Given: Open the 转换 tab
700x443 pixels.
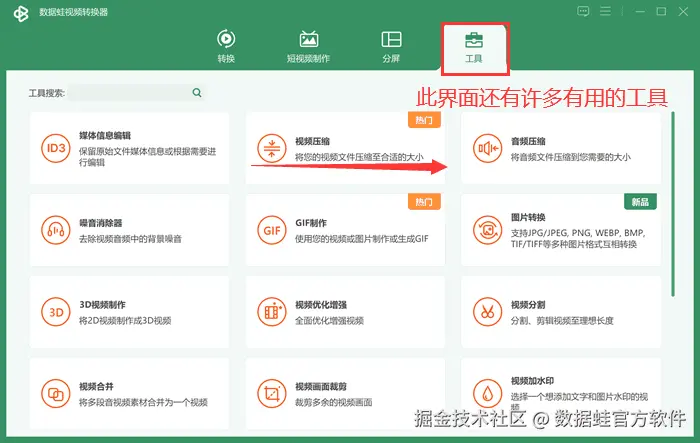Looking at the screenshot, I should [x=226, y=46].
